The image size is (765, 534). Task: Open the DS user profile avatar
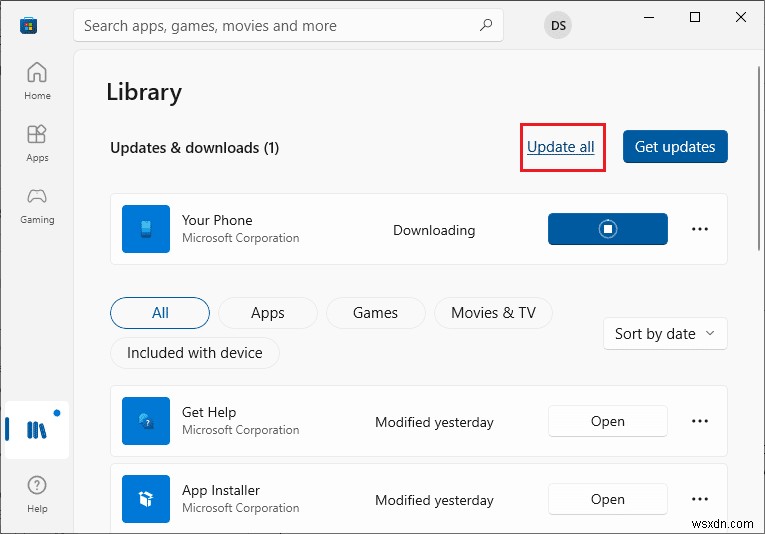point(557,26)
